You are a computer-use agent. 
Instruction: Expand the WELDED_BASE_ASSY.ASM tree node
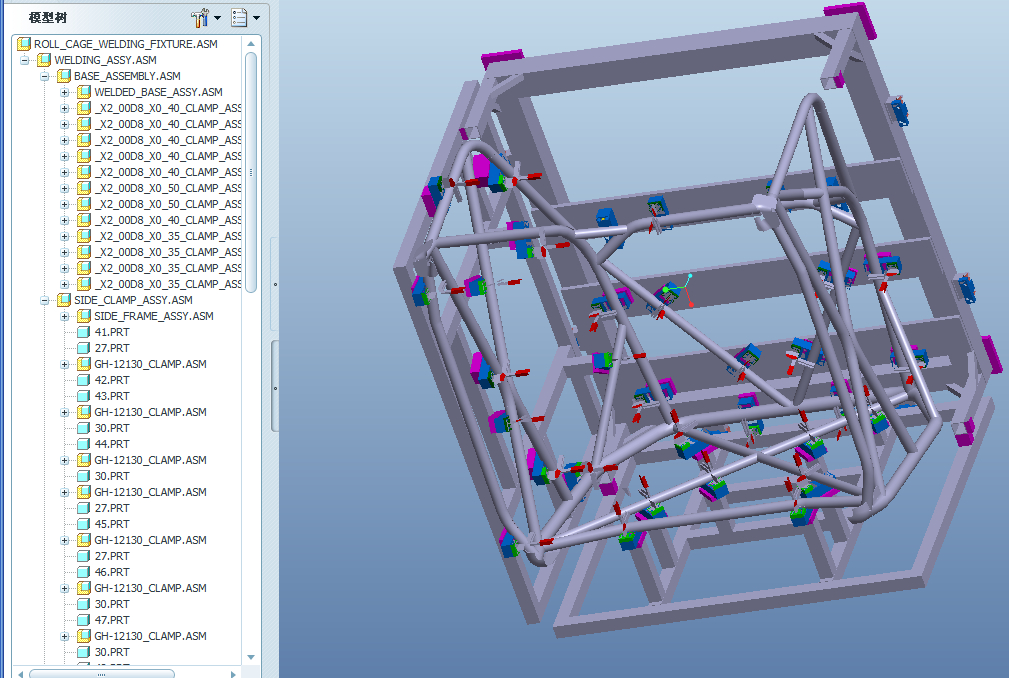64,92
